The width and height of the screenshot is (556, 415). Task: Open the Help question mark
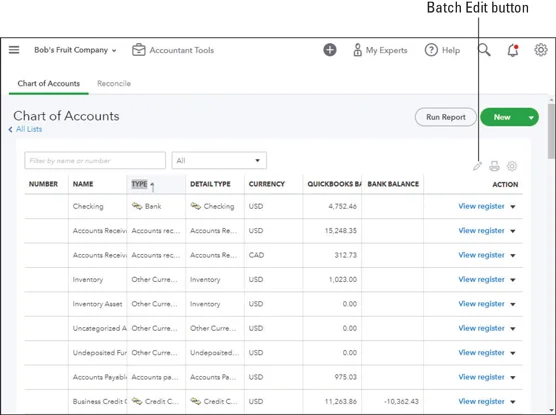click(x=442, y=50)
